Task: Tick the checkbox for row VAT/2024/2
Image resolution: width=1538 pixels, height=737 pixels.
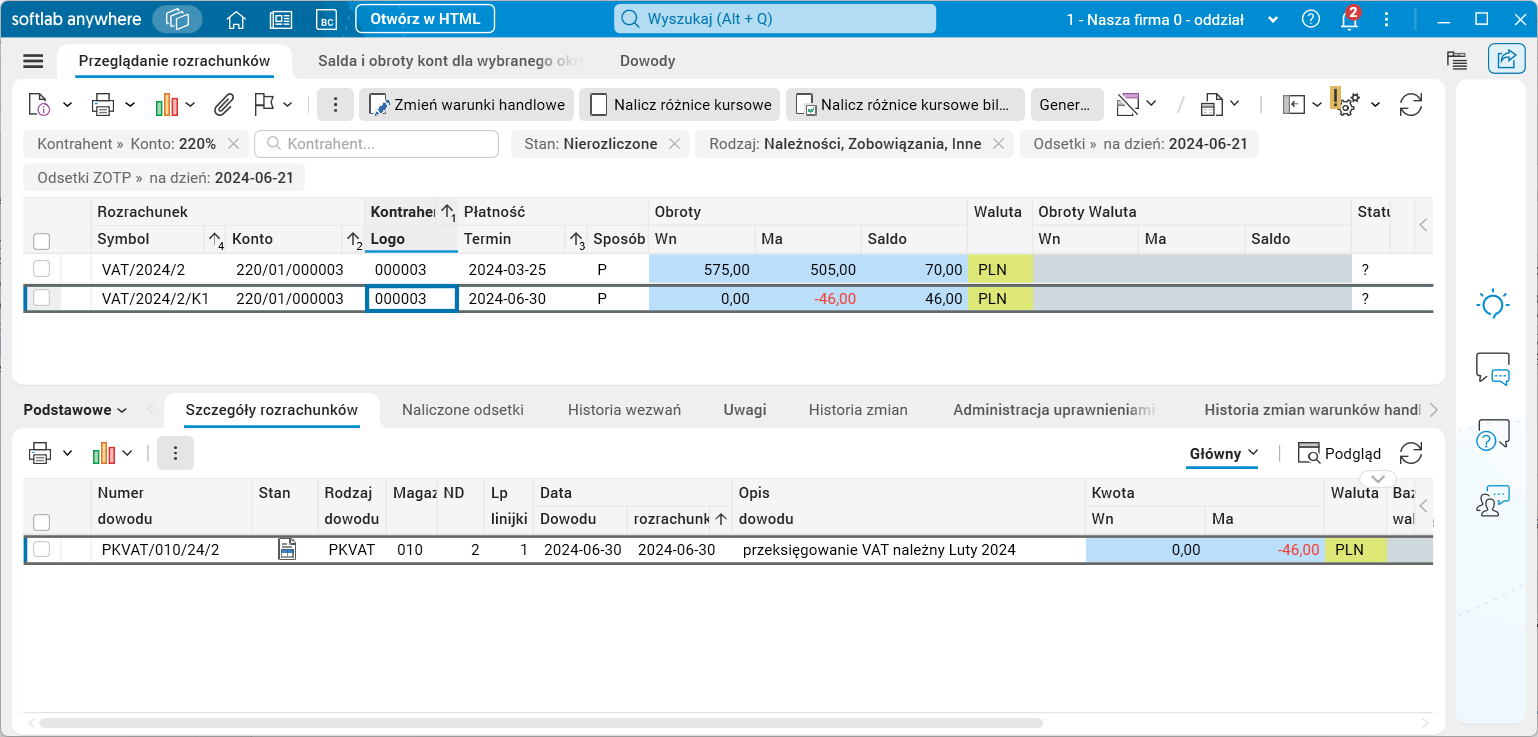Action: [42, 268]
